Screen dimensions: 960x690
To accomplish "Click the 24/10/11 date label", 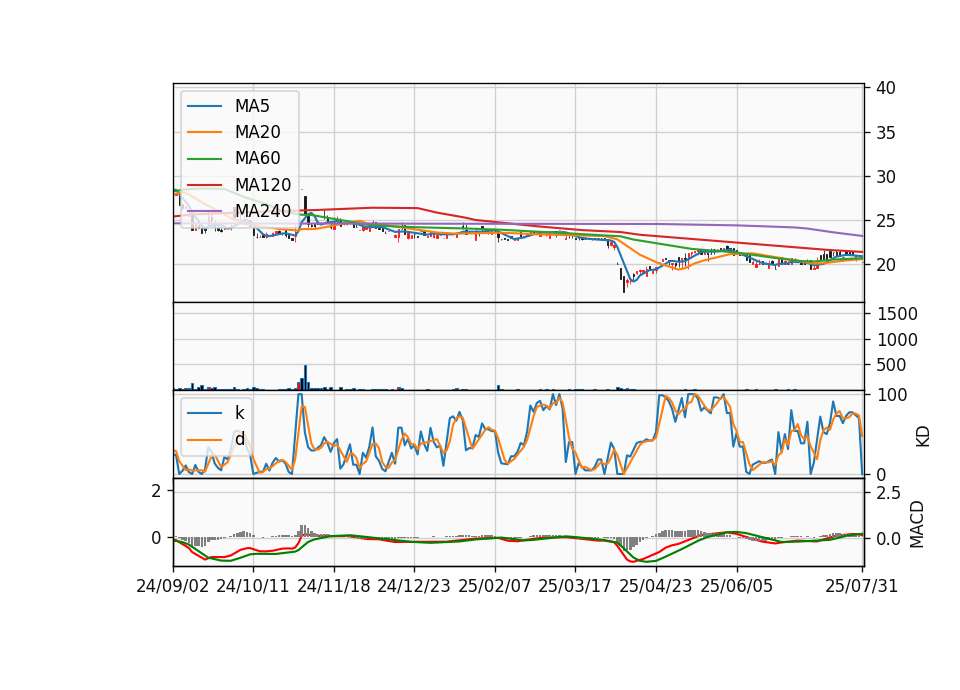I will (253, 586).
